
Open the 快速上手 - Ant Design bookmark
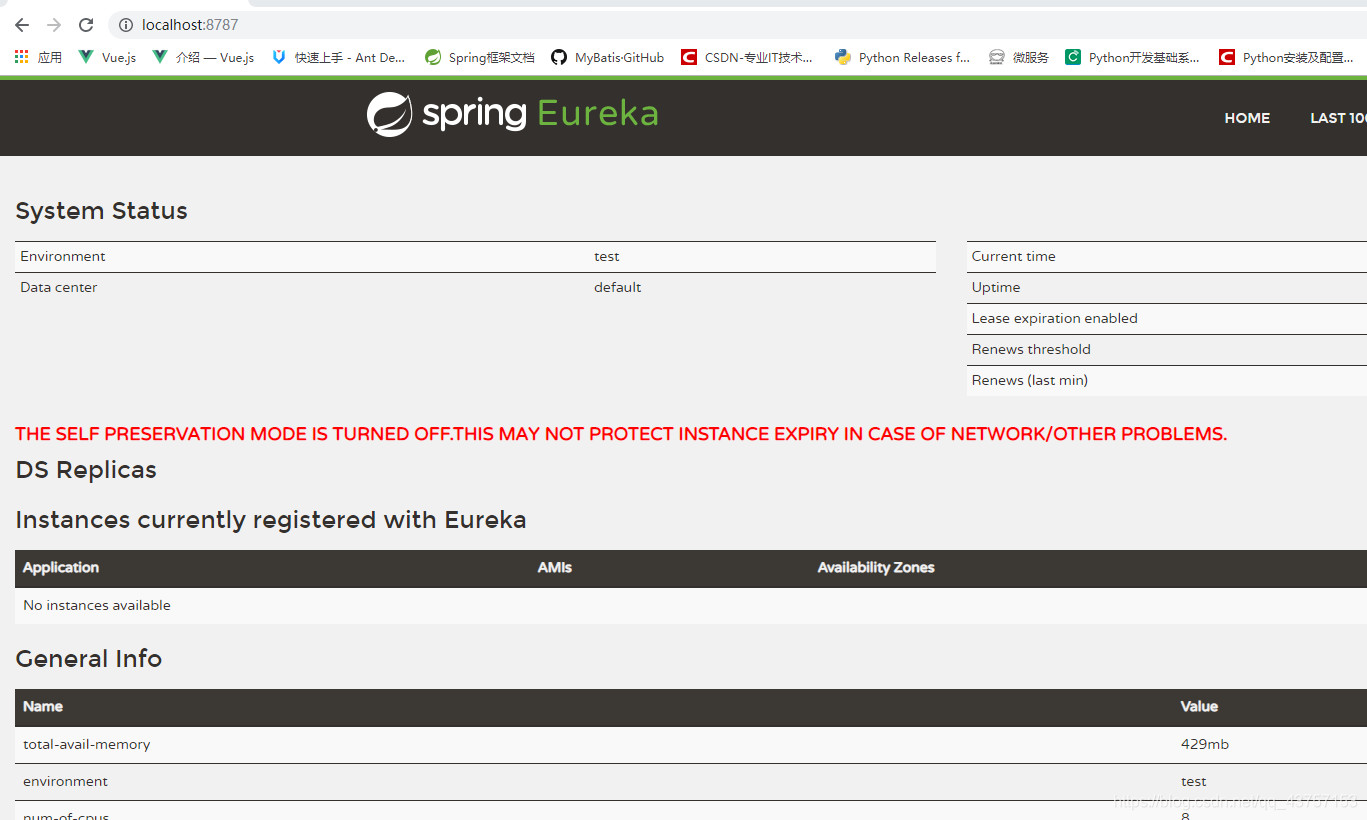pyautogui.click(x=338, y=57)
